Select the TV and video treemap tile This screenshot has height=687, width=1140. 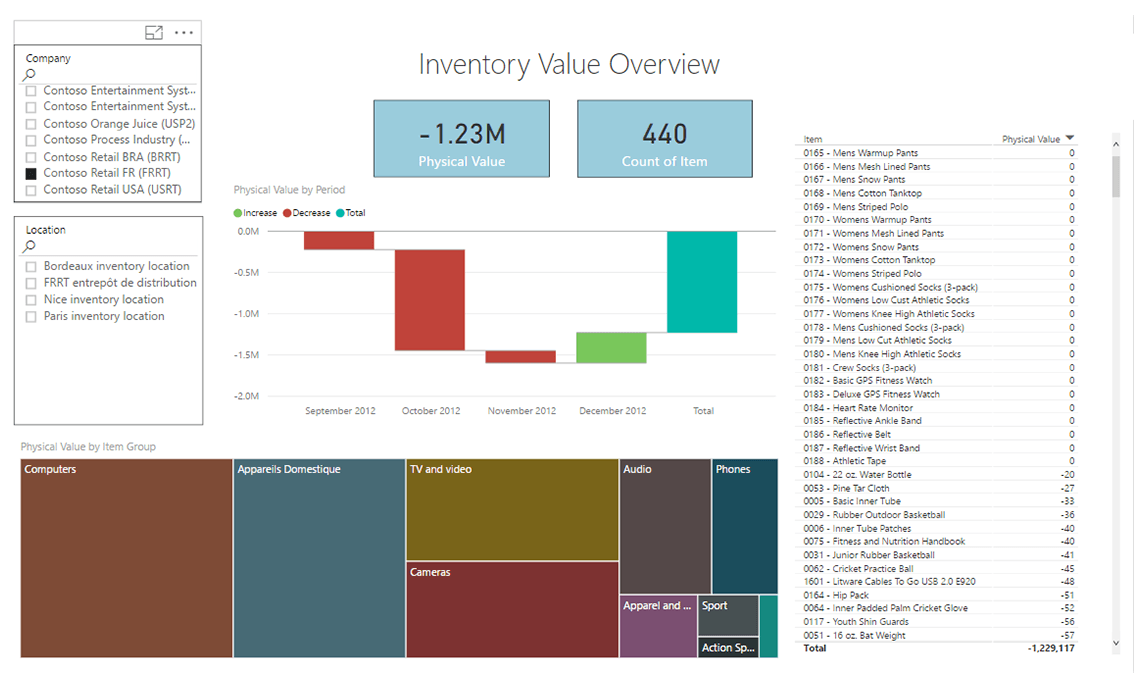coord(513,510)
